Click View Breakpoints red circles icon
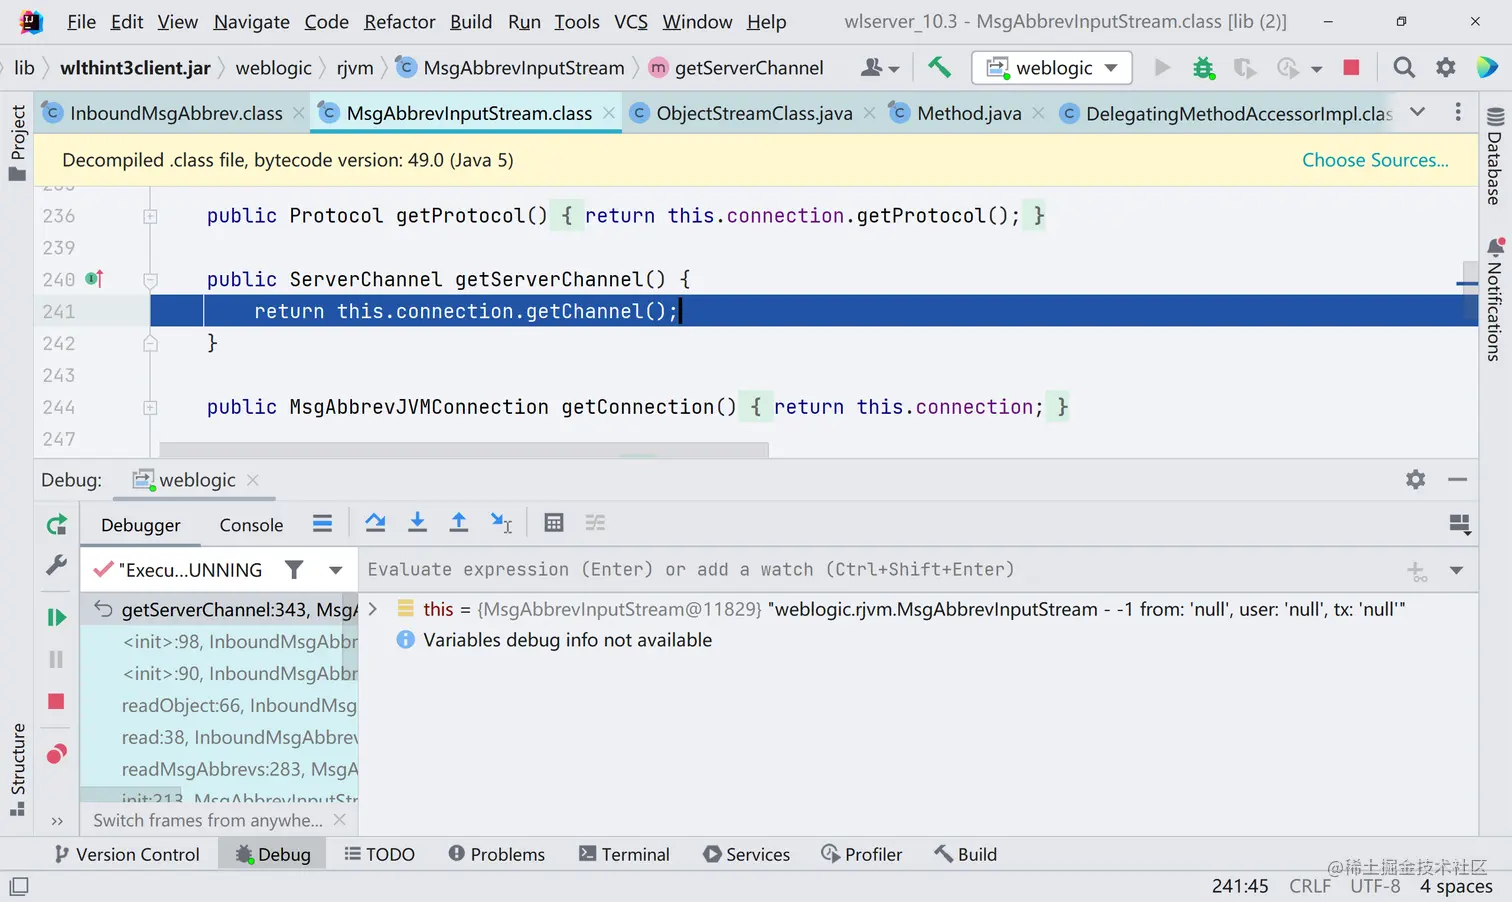Image resolution: width=1512 pixels, height=902 pixels. (x=57, y=753)
